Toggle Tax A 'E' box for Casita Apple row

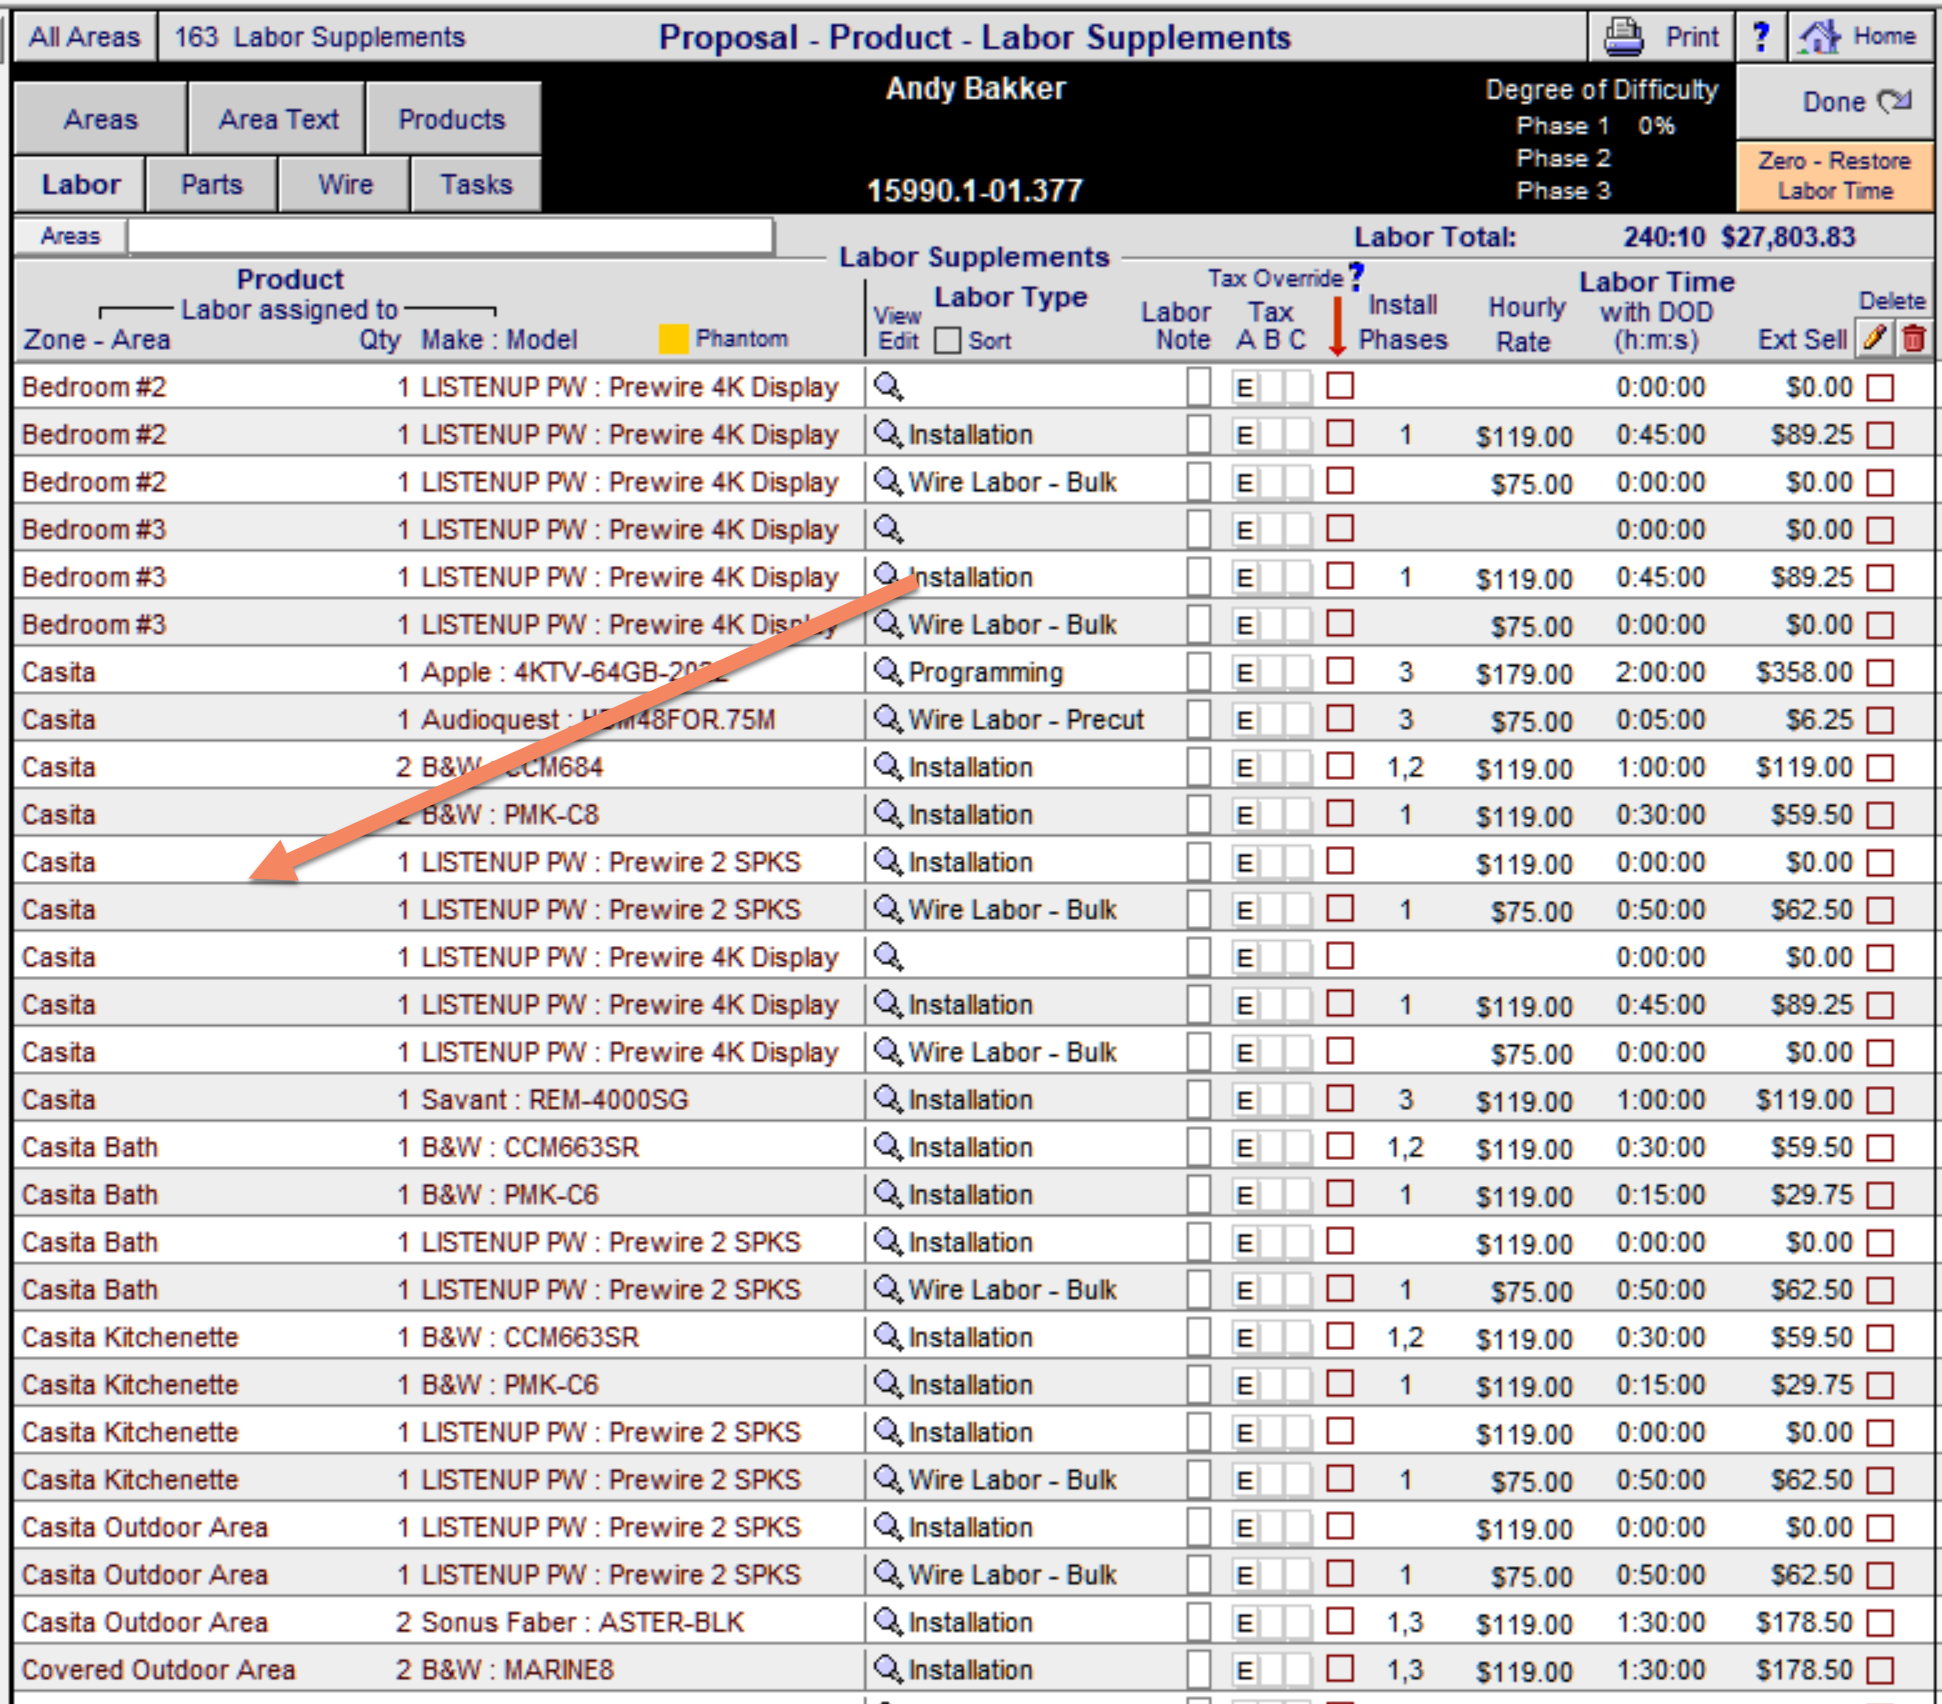tap(1244, 672)
